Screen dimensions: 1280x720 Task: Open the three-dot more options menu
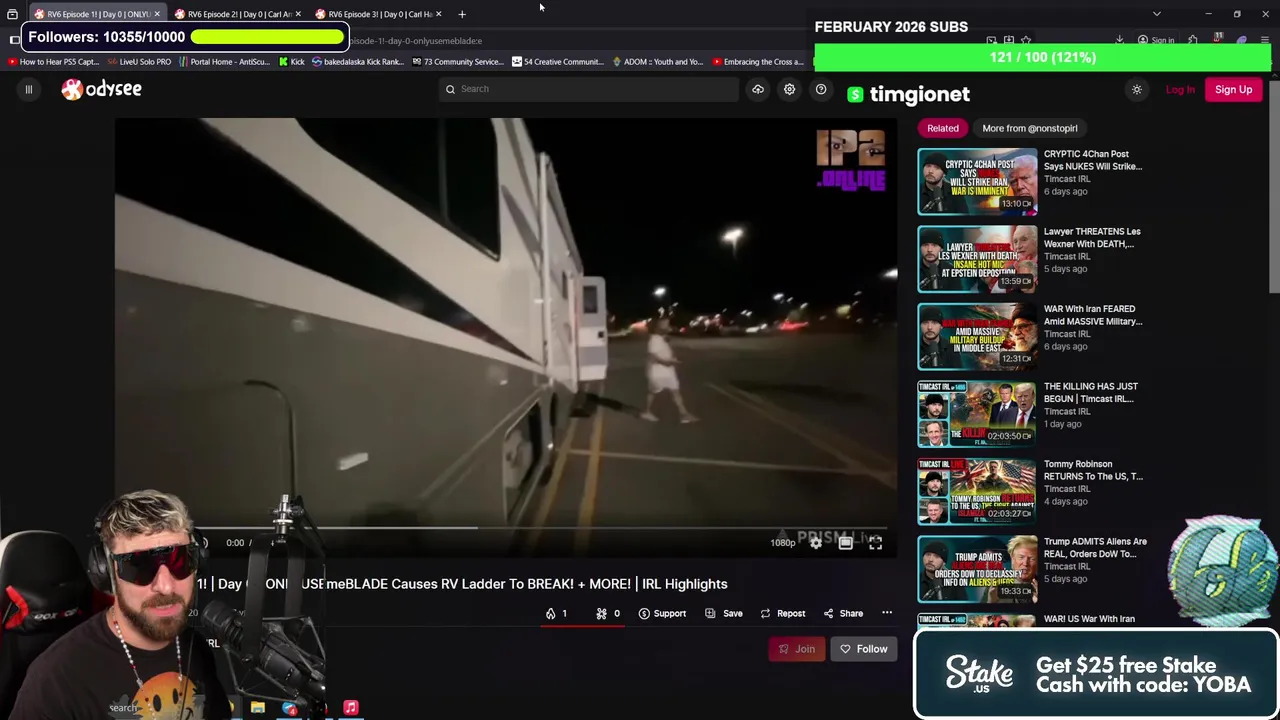coord(886,613)
